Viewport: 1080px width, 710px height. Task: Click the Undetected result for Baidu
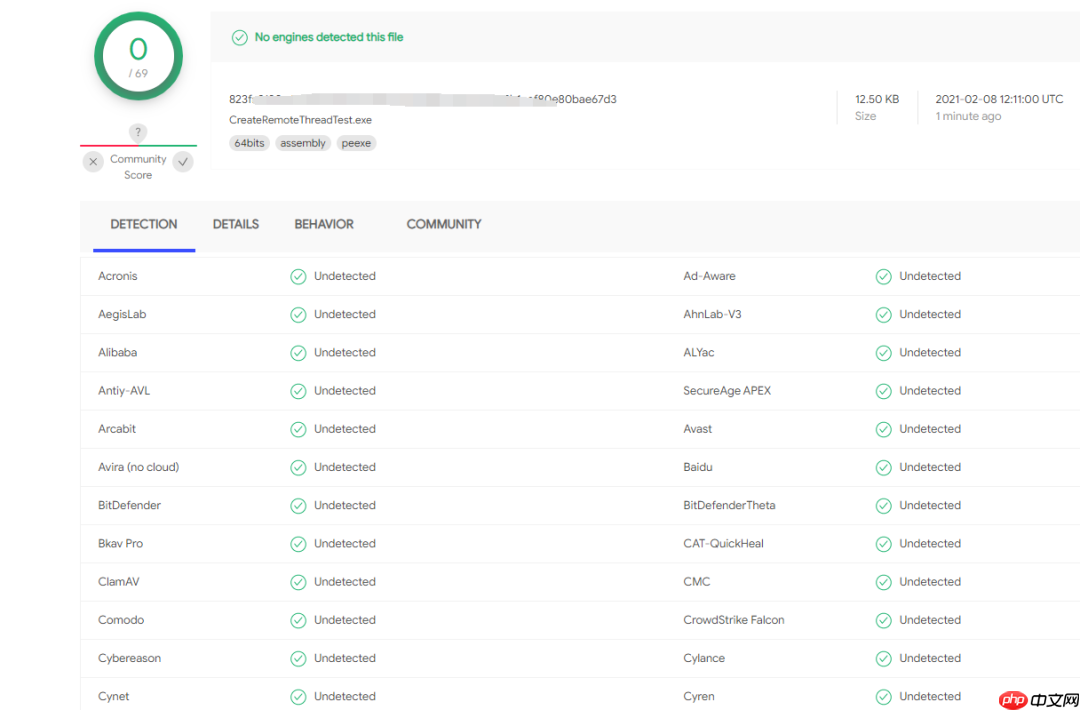[x=929, y=467]
